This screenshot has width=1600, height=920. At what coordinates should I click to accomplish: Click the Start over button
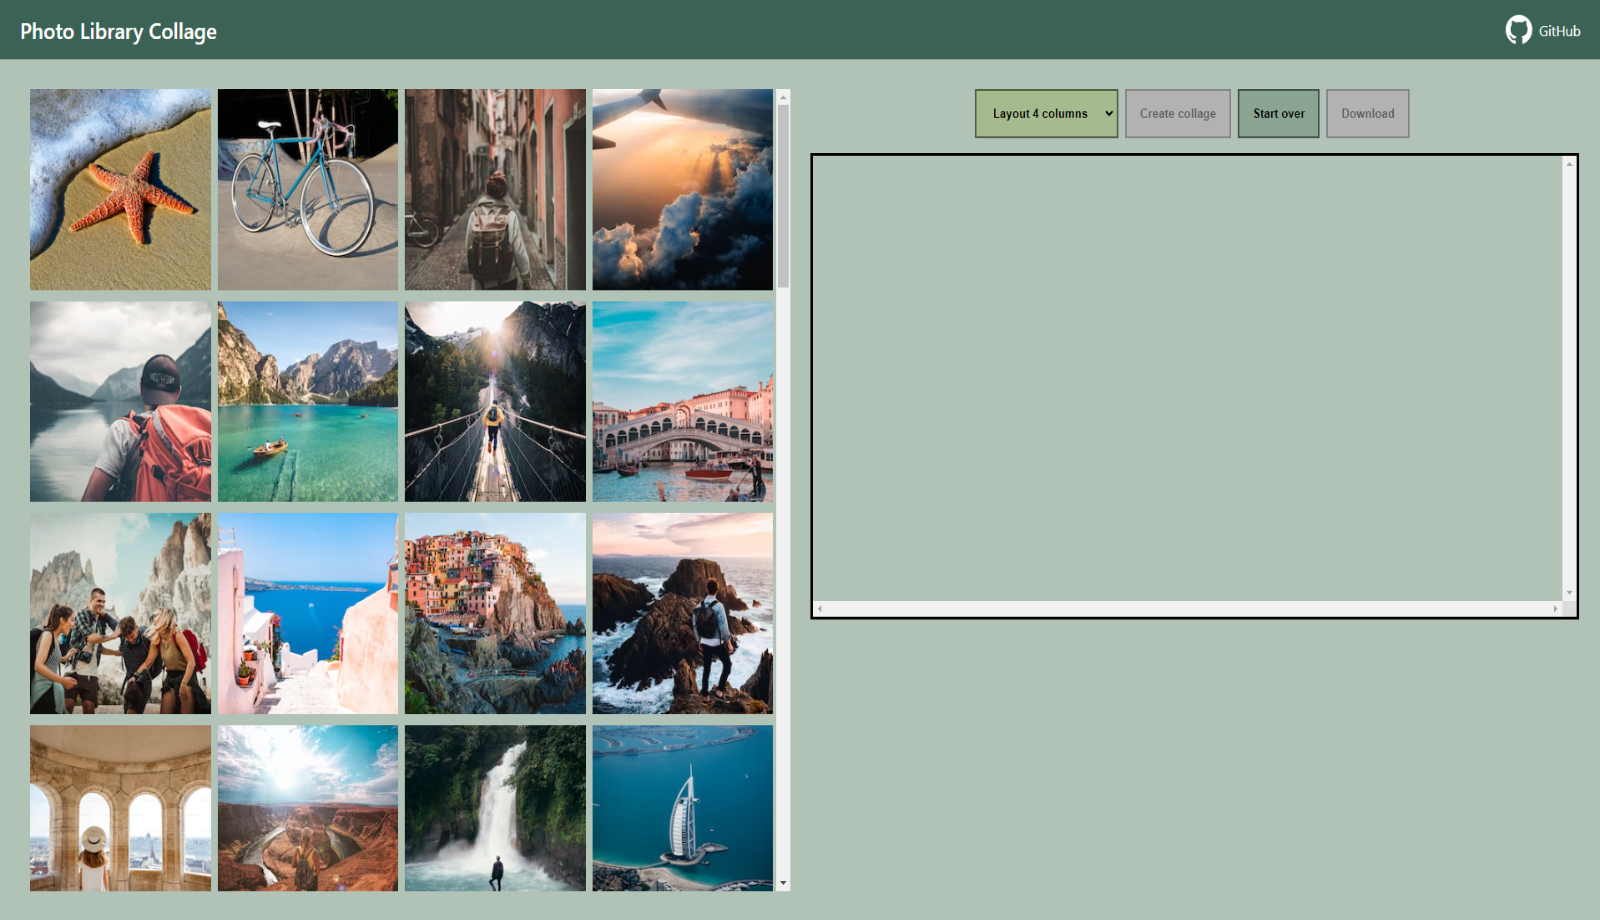pos(1278,114)
